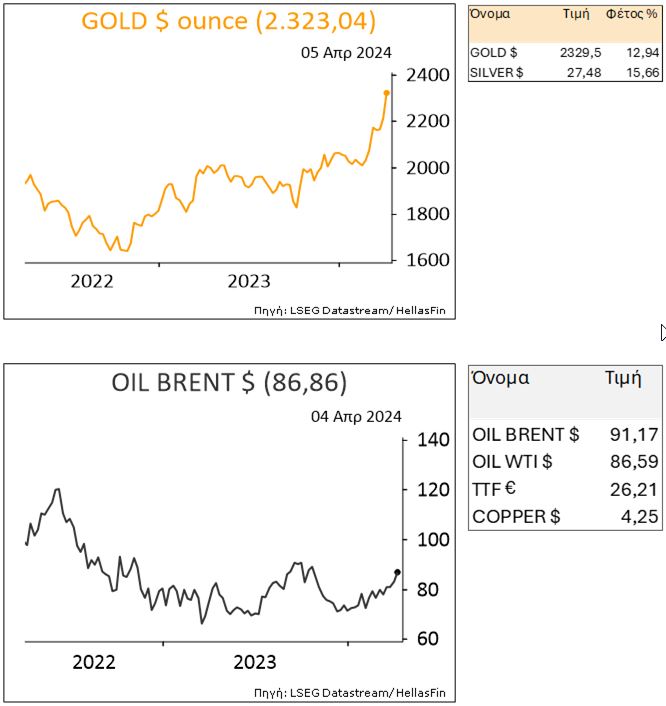
Task: Select the 05 Απρ 2024 date label
Action: [346, 53]
